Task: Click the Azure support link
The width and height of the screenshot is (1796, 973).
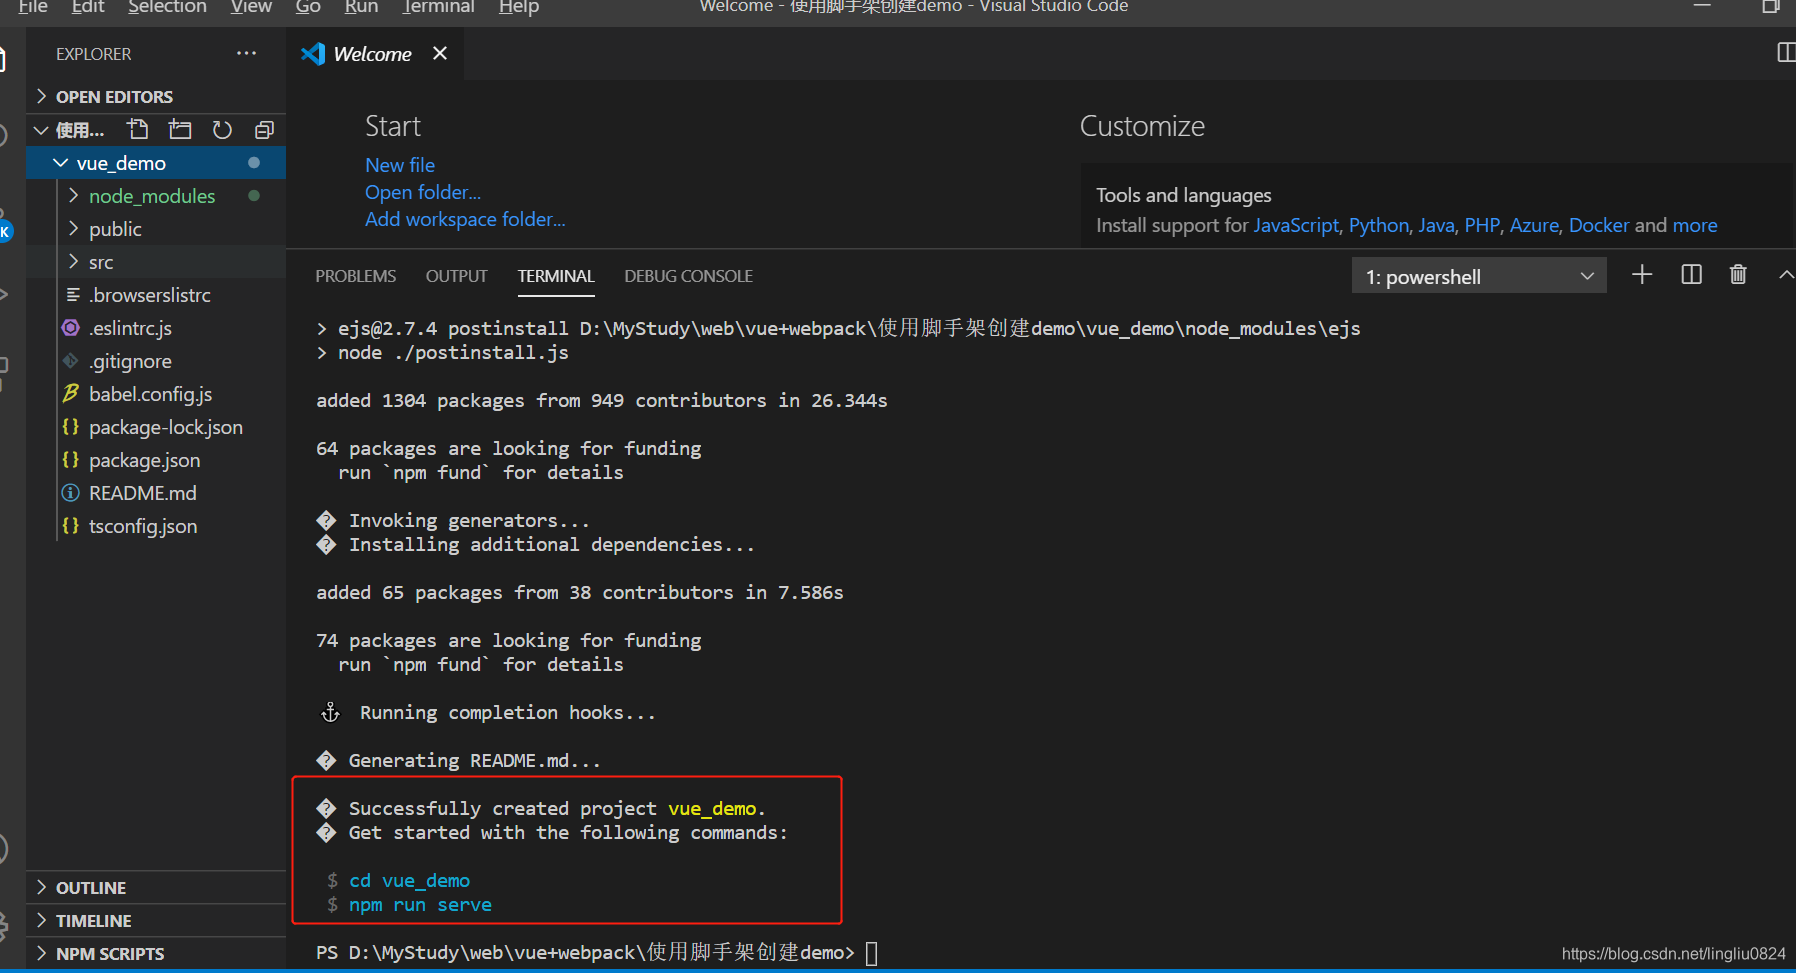Action: point(1534,225)
